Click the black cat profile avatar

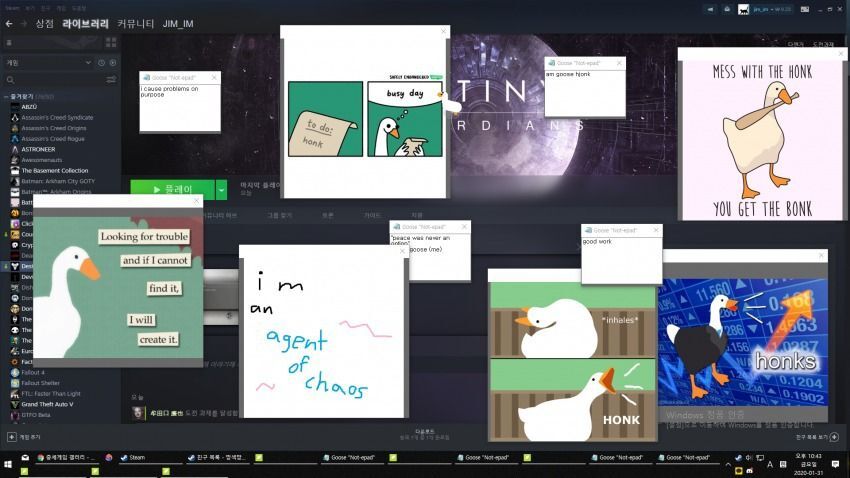coord(744,9)
